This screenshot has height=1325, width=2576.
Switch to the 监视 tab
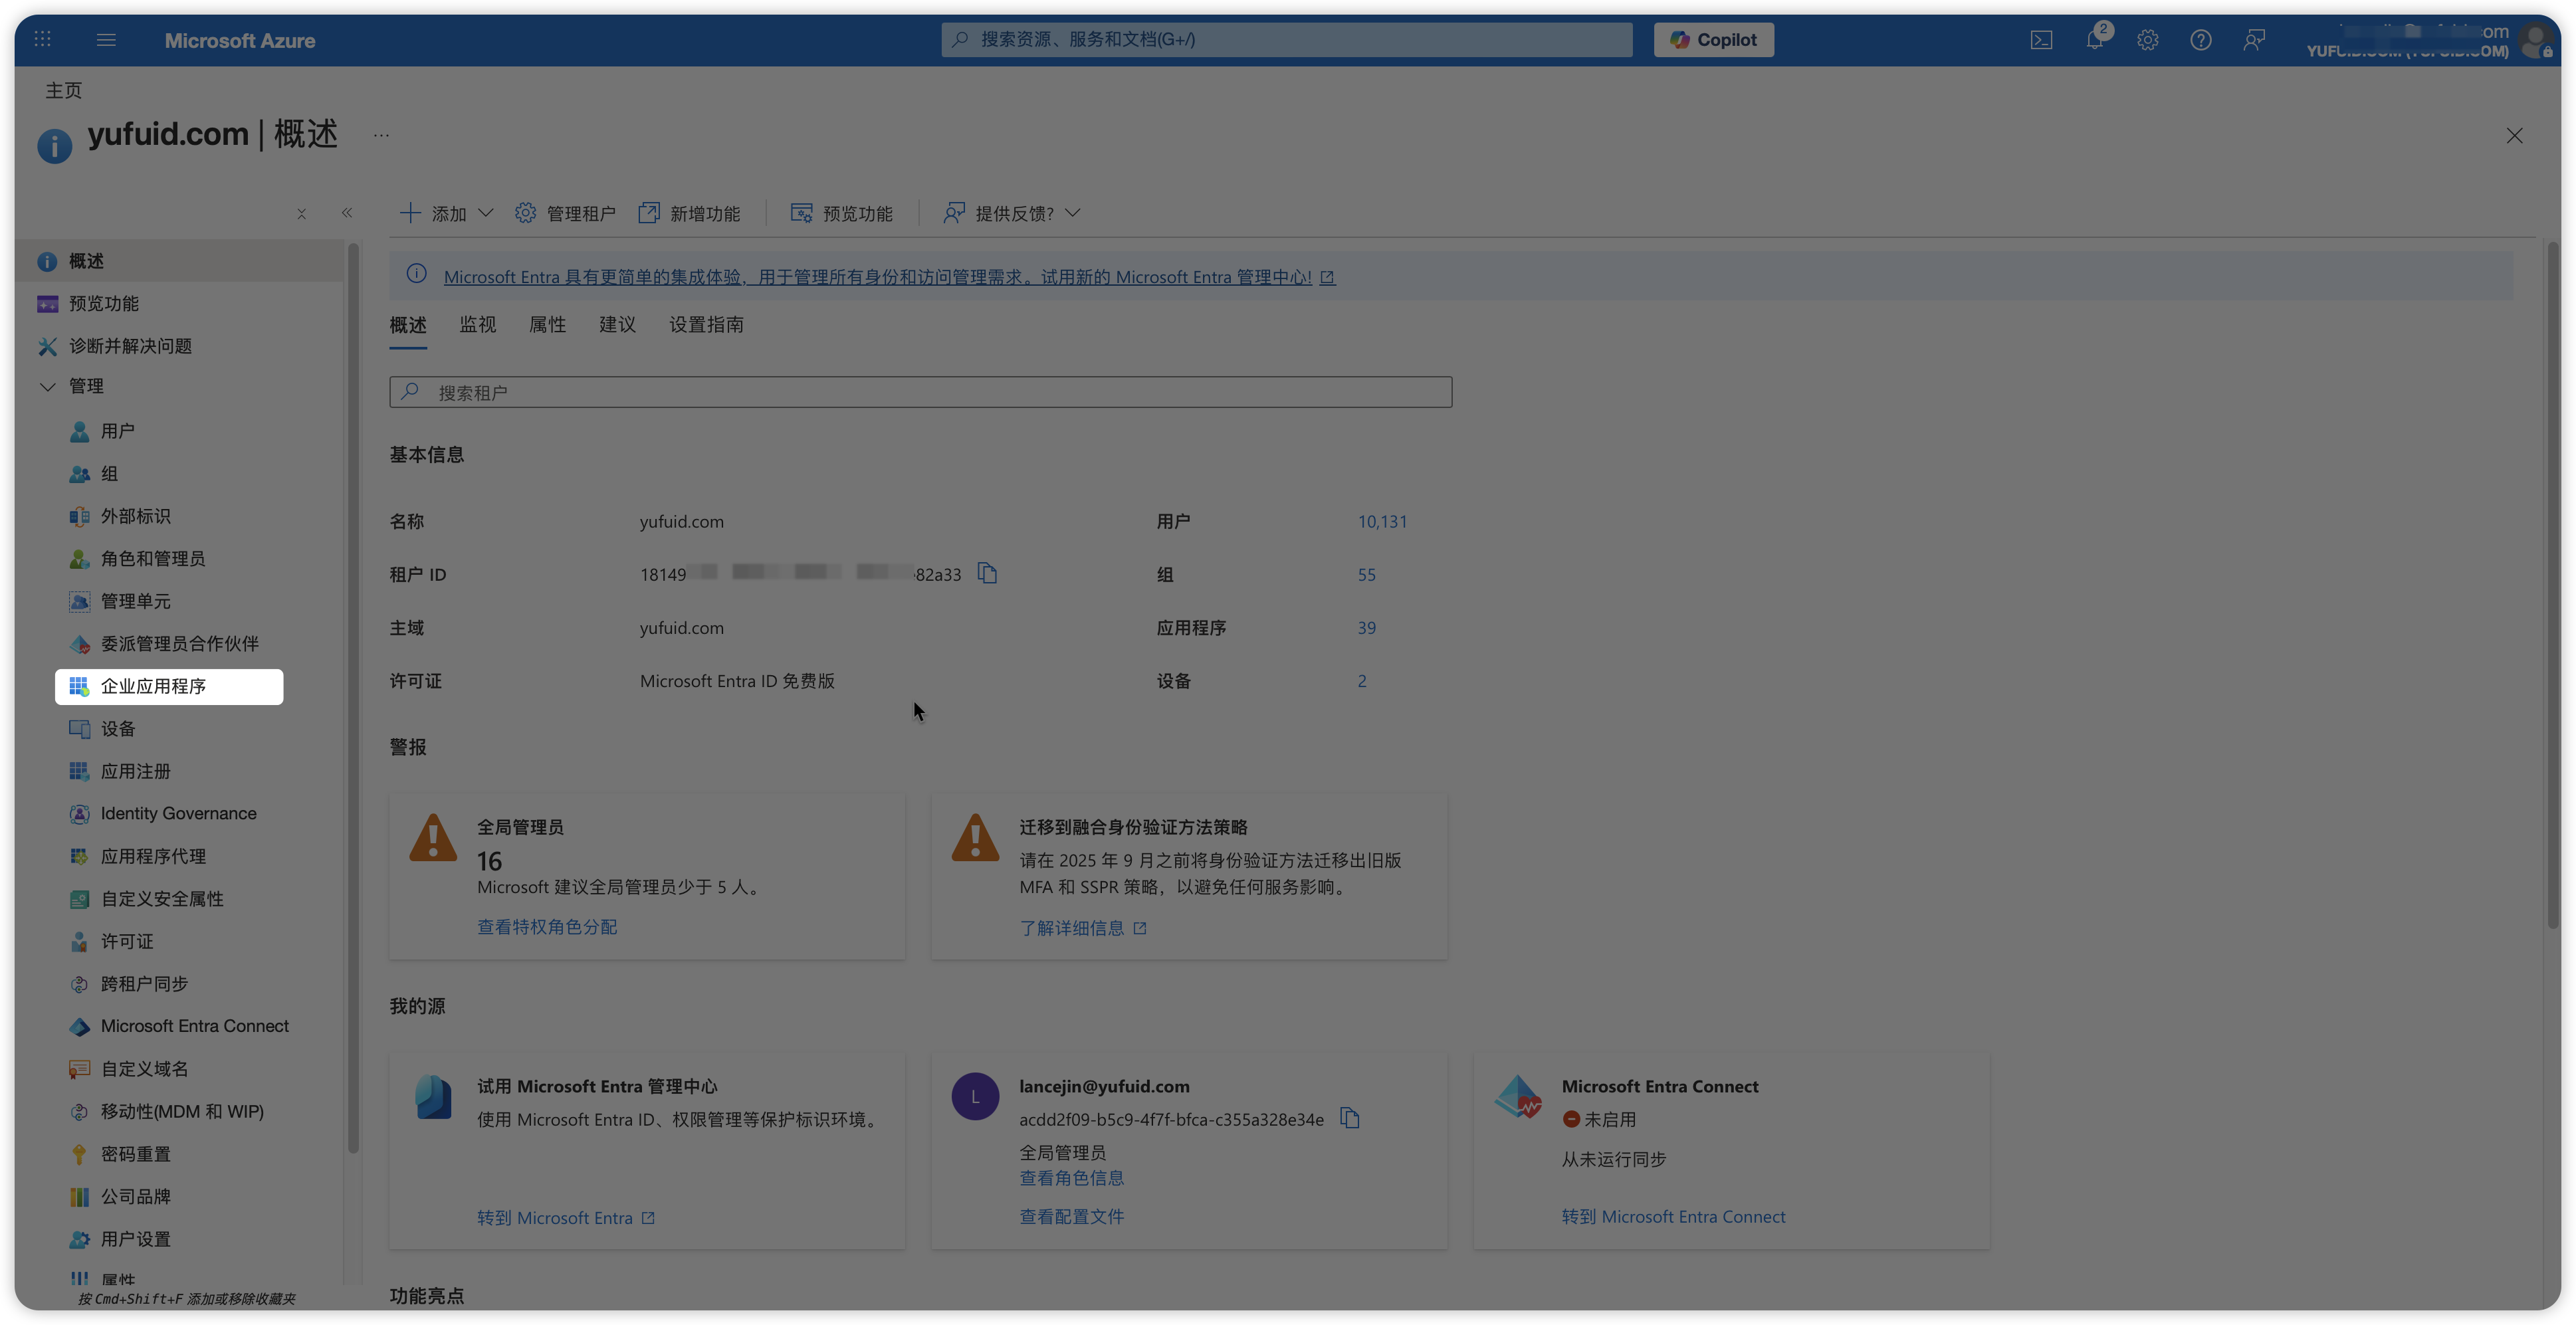coord(477,325)
